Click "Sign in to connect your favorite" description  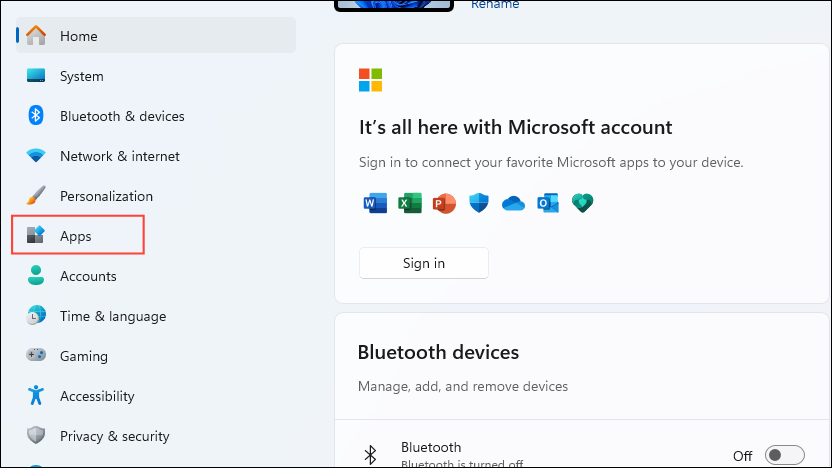click(x=551, y=162)
